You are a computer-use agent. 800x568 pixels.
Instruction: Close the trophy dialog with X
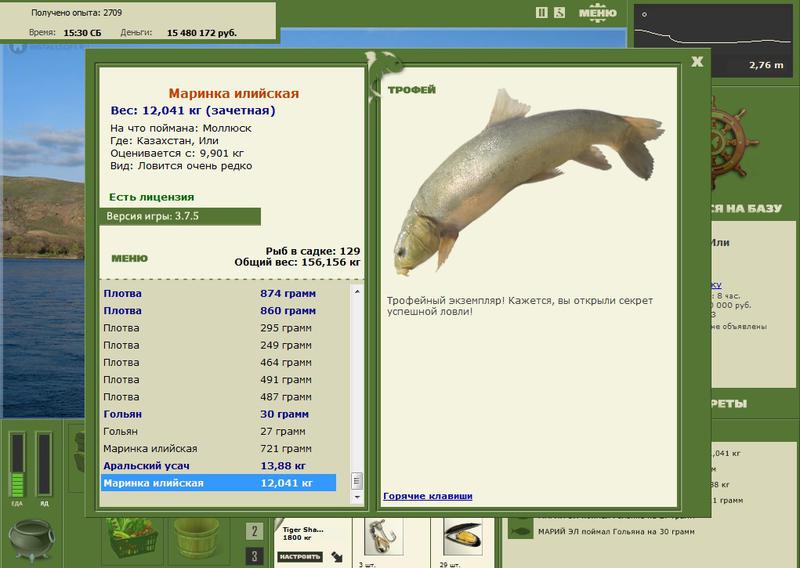coord(697,62)
